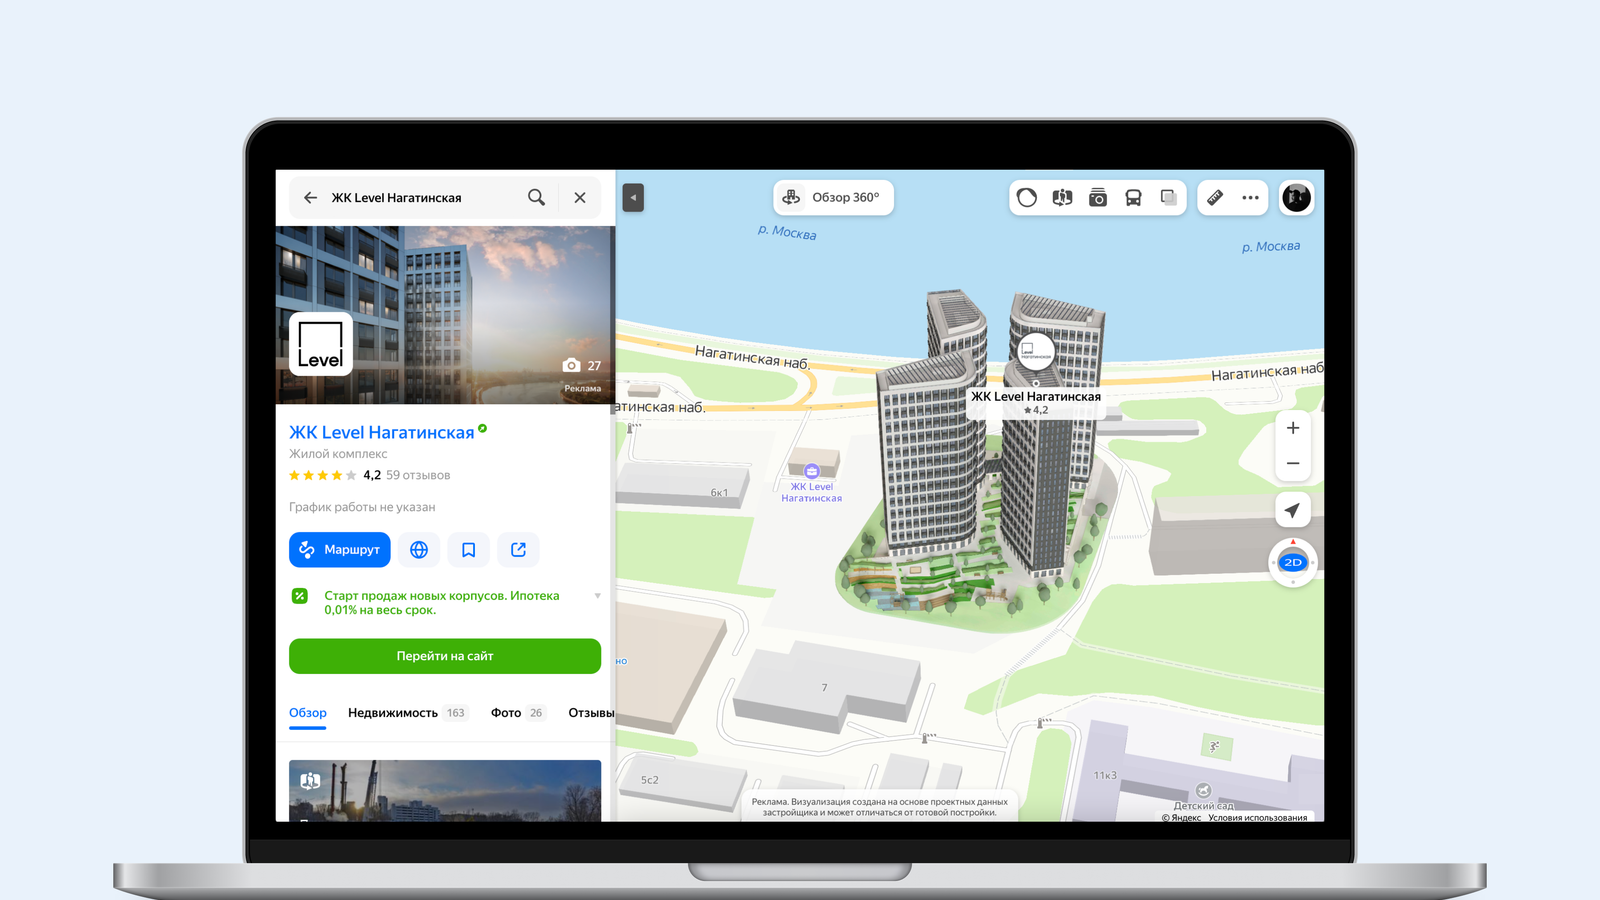This screenshot has height=900, width=1600.
Task: Open the website globe icon button
Action: (419, 550)
